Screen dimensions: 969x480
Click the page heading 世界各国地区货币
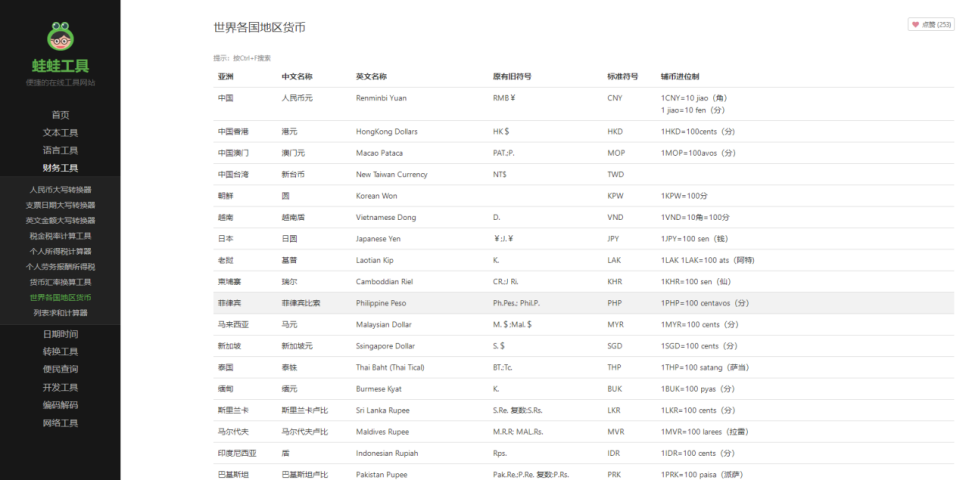coord(260,27)
